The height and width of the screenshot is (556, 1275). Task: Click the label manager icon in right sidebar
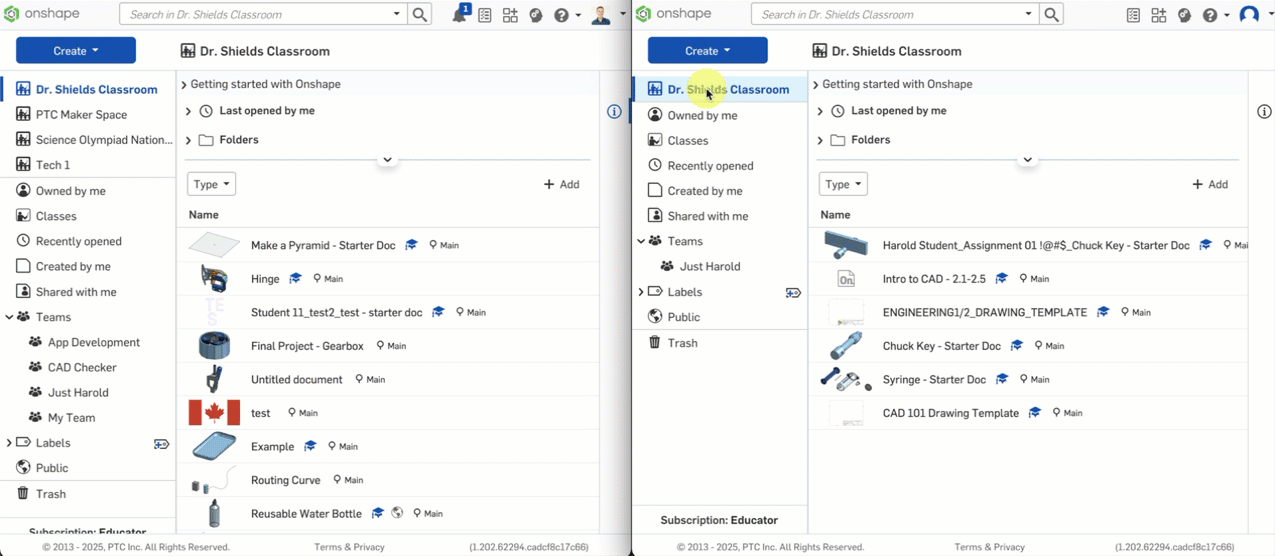793,292
